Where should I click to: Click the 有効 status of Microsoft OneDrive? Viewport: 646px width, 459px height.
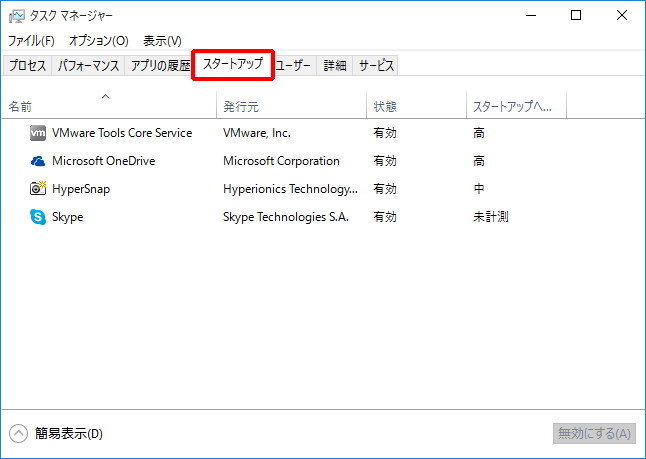[385, 161]
